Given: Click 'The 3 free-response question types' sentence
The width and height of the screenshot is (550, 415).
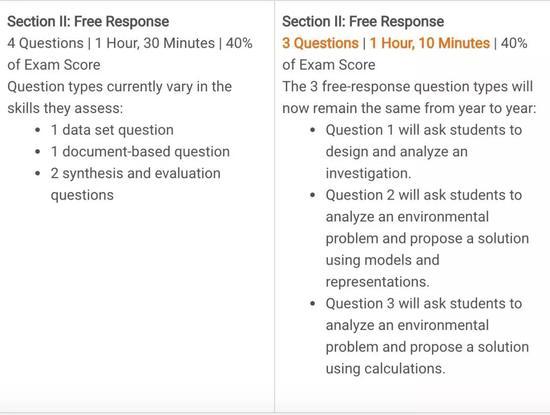Looking at the screenshot, I should [409, 98].
